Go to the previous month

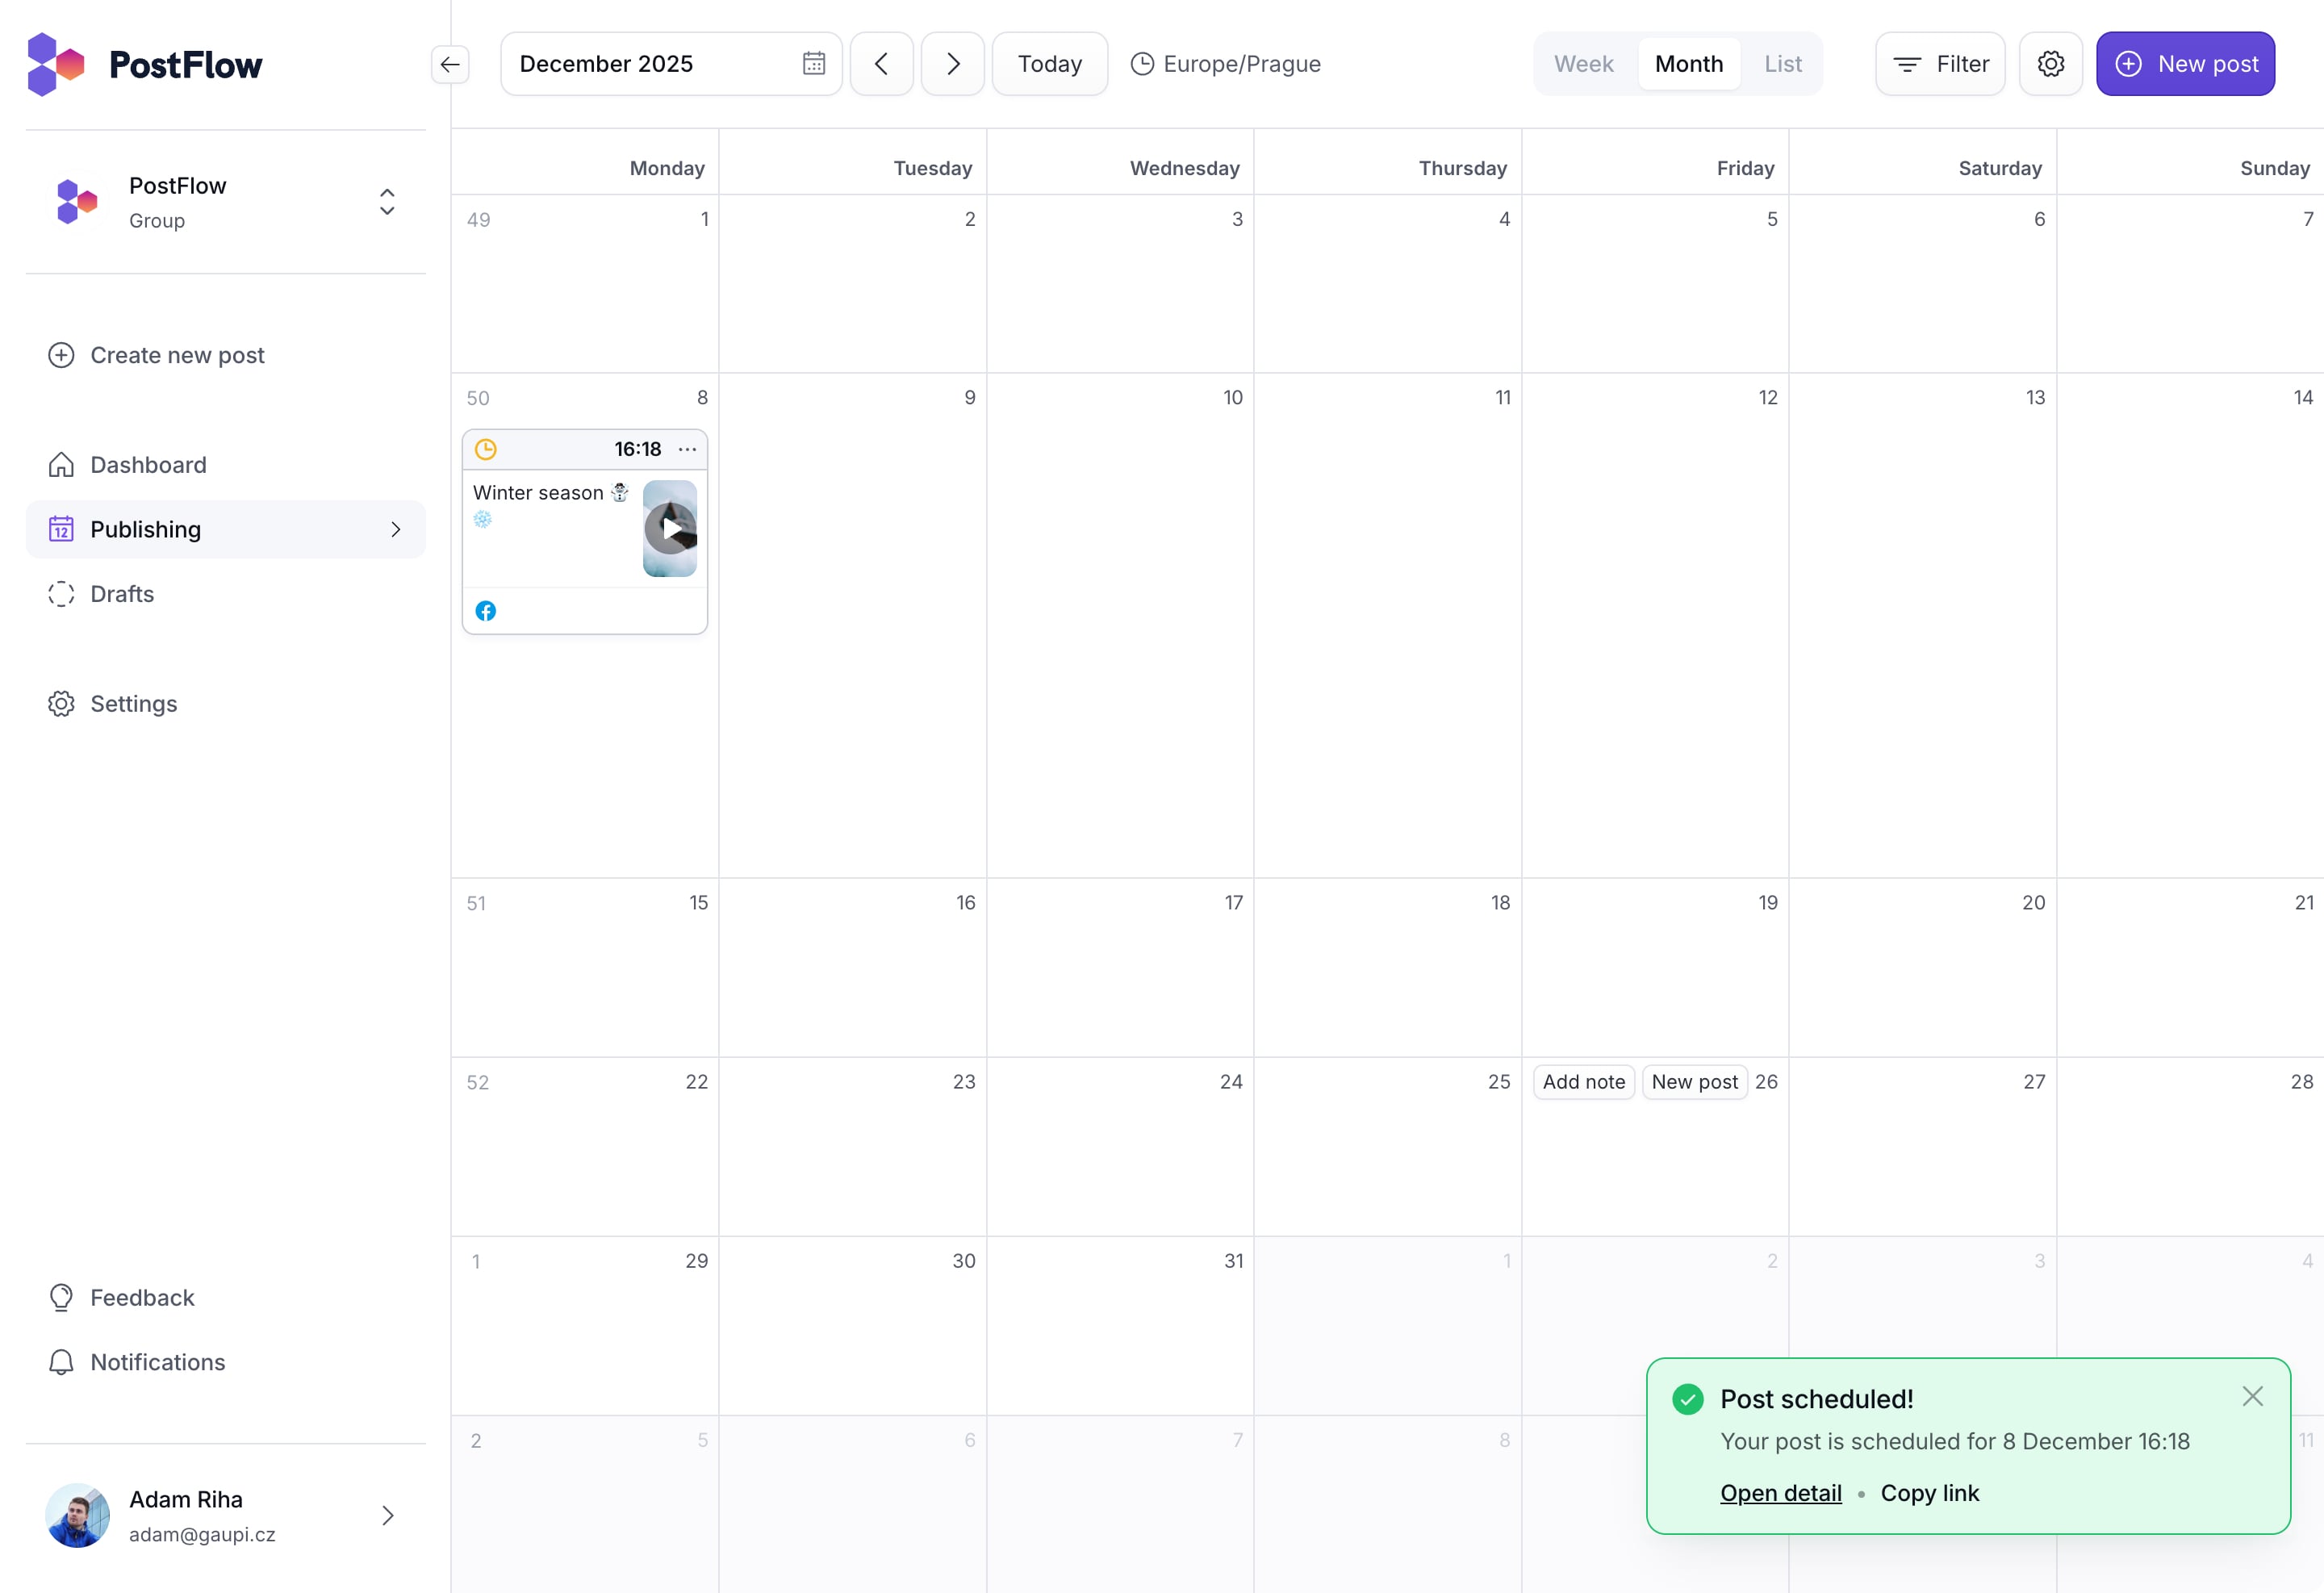pos(881,64)
